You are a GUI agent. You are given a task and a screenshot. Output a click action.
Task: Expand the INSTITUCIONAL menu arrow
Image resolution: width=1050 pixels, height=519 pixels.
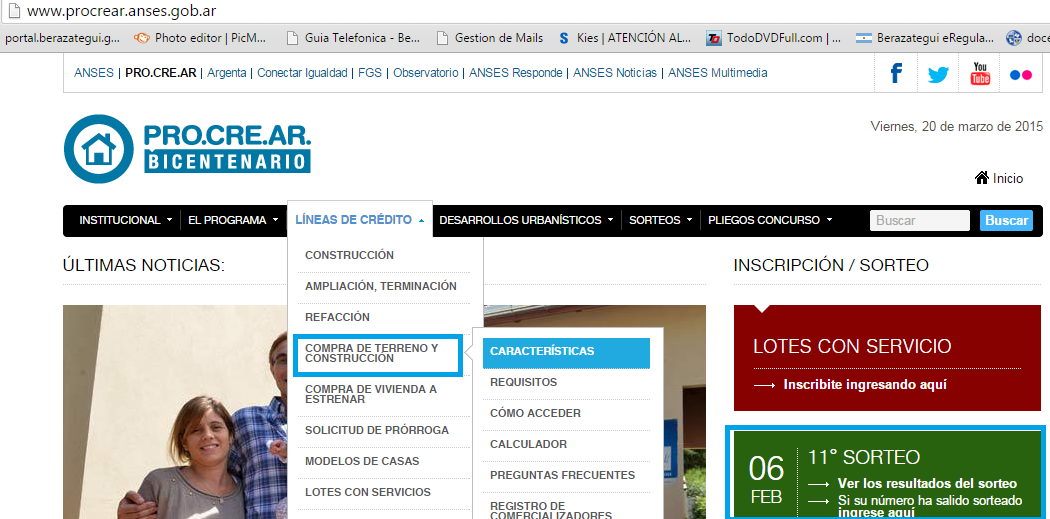coord(169,220)
